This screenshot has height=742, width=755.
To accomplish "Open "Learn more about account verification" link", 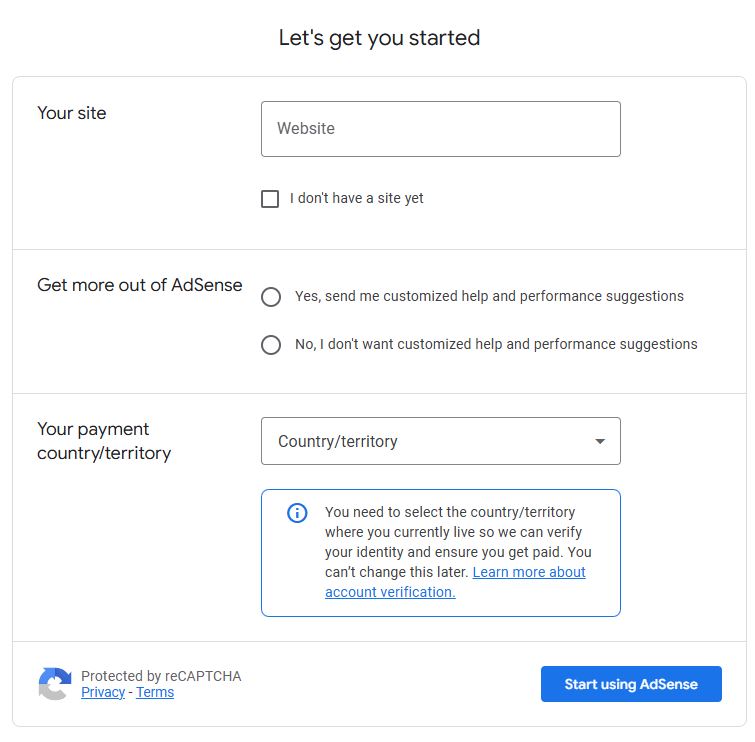I will pos(455,582).
